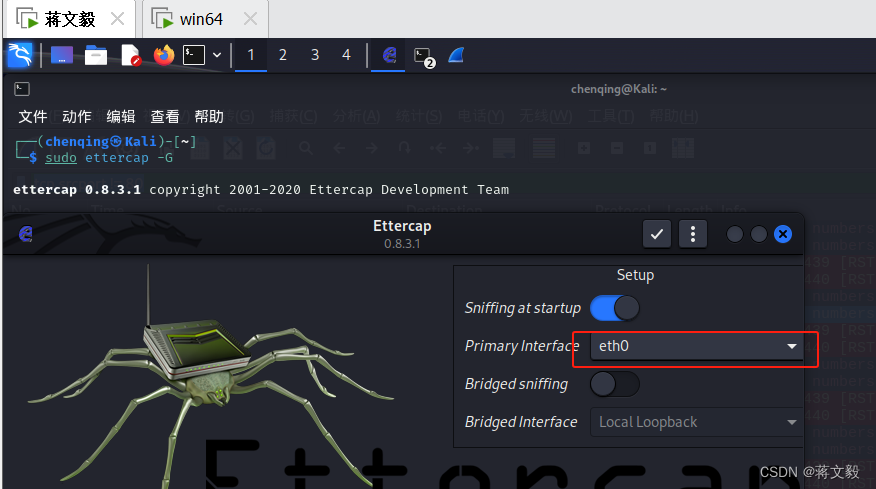Minimize the Ettercap window
Image resolution: width=876 pixels, height=489 pixels.
[735, 234]
